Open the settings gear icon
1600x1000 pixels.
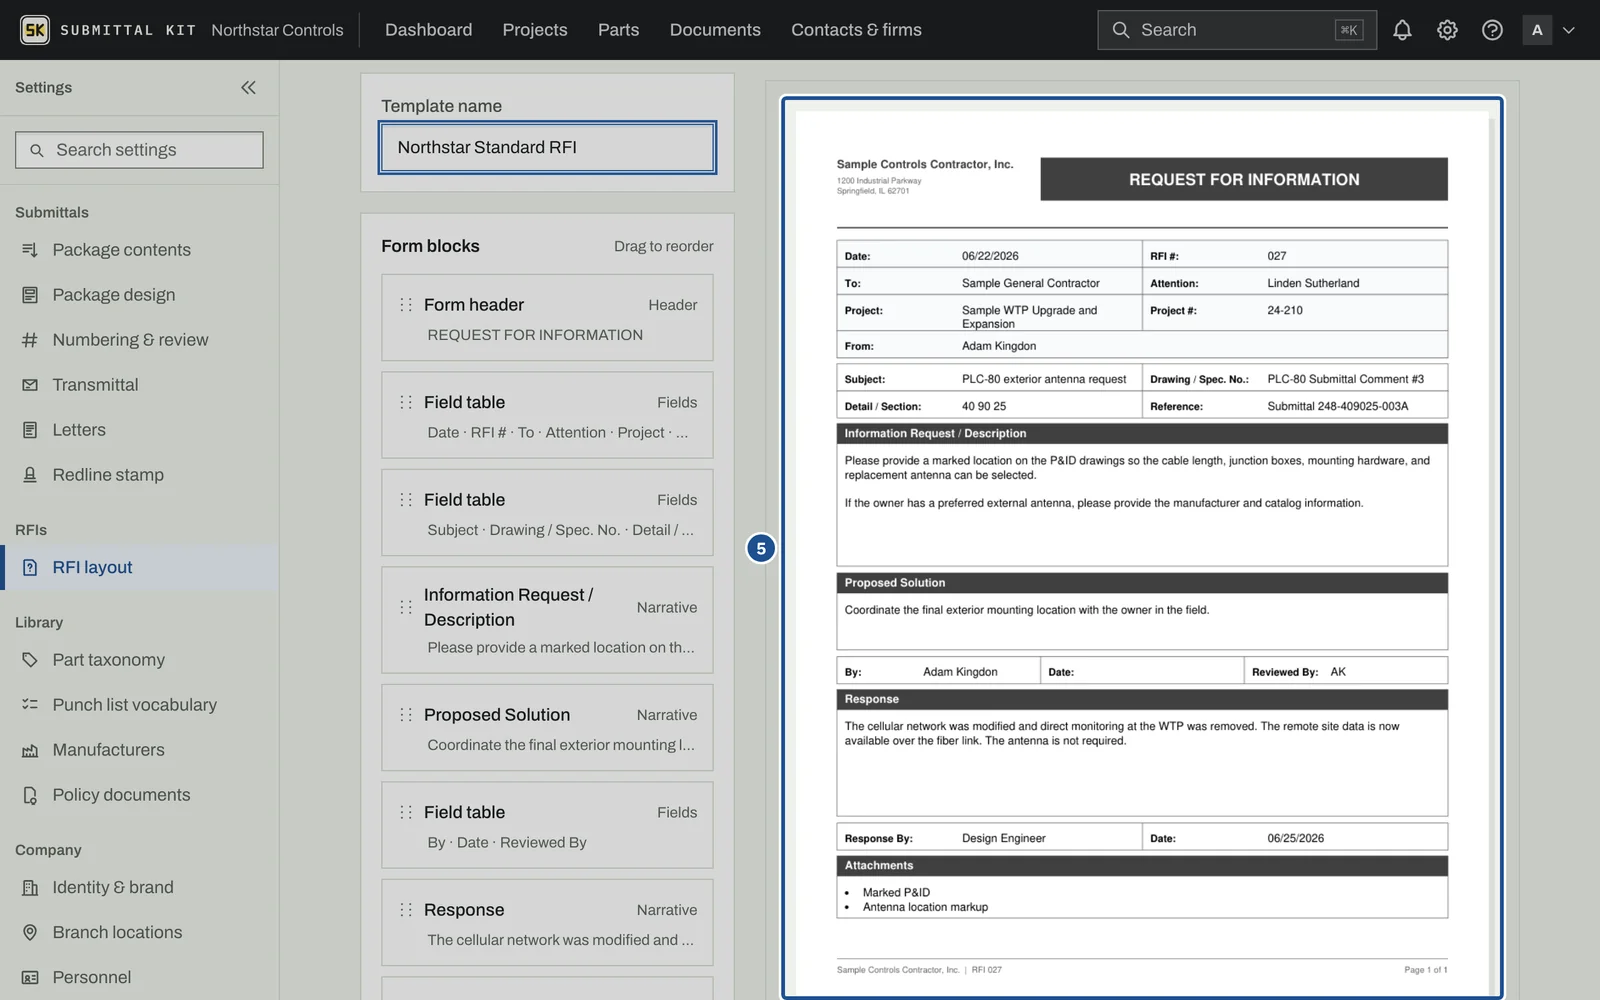1447,30
